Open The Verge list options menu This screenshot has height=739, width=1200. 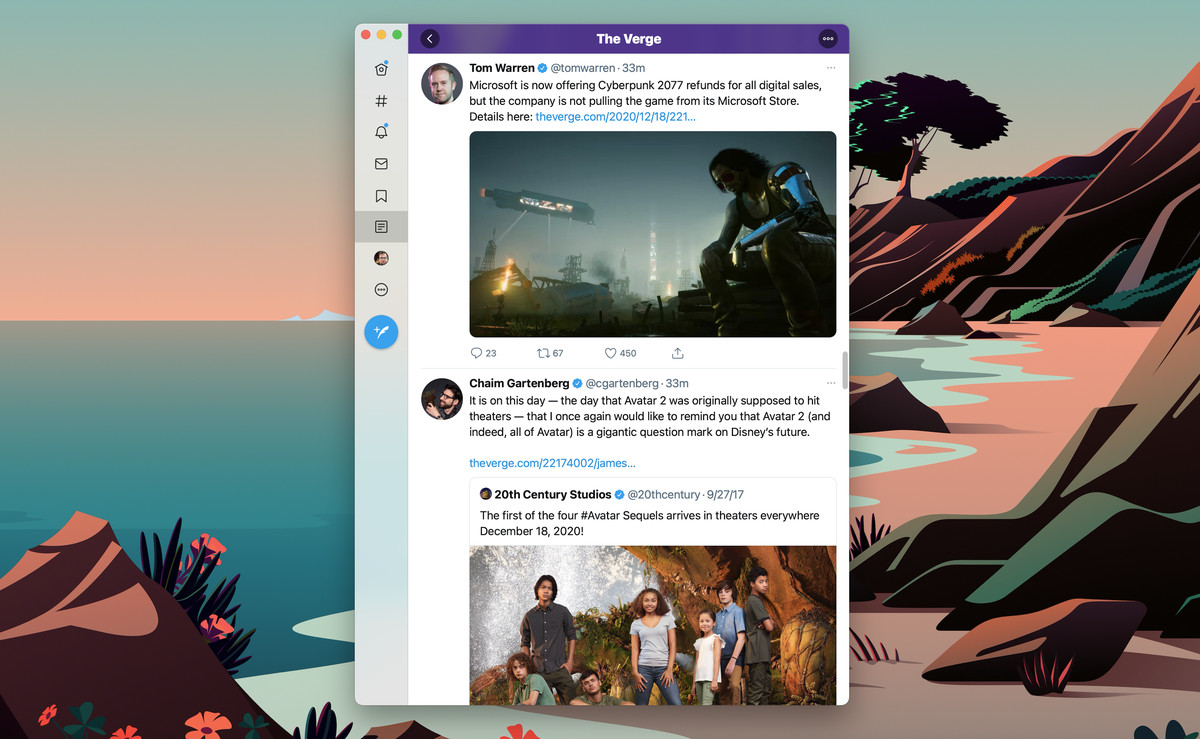[x=828, y=38]
